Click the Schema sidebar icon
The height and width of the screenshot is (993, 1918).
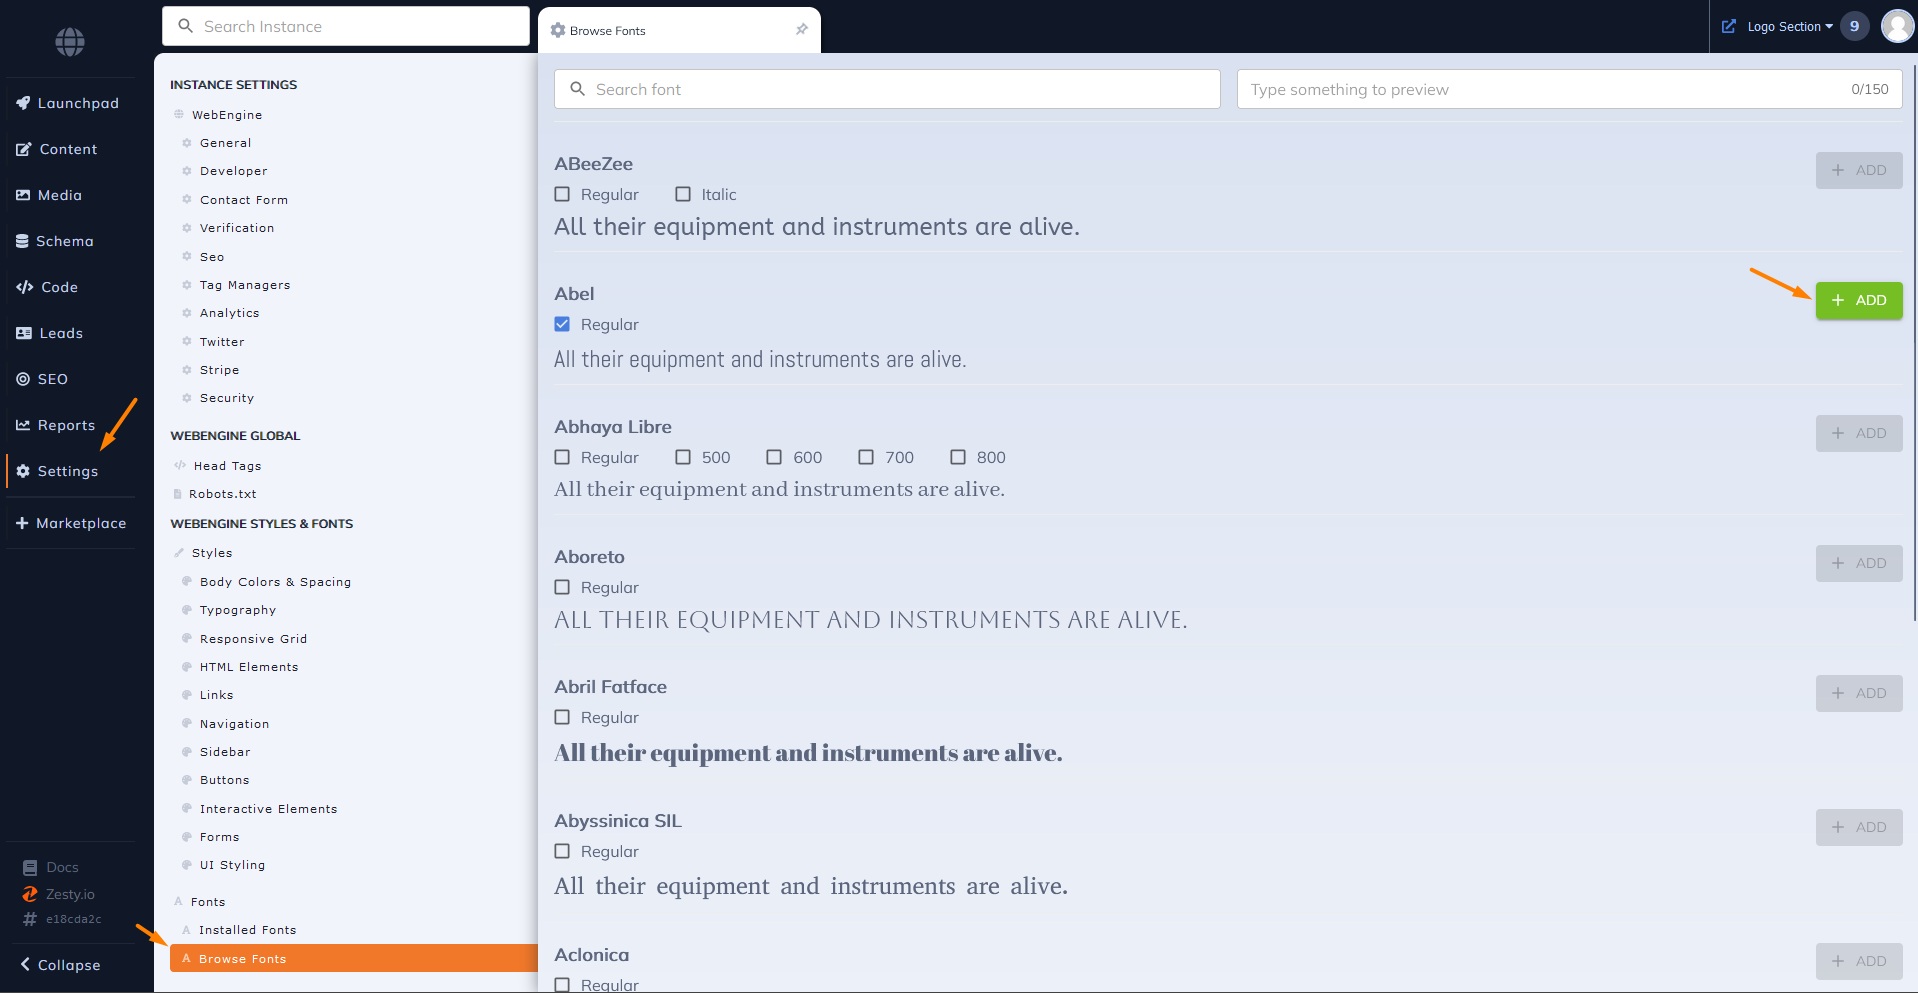(x=24, y=241)
